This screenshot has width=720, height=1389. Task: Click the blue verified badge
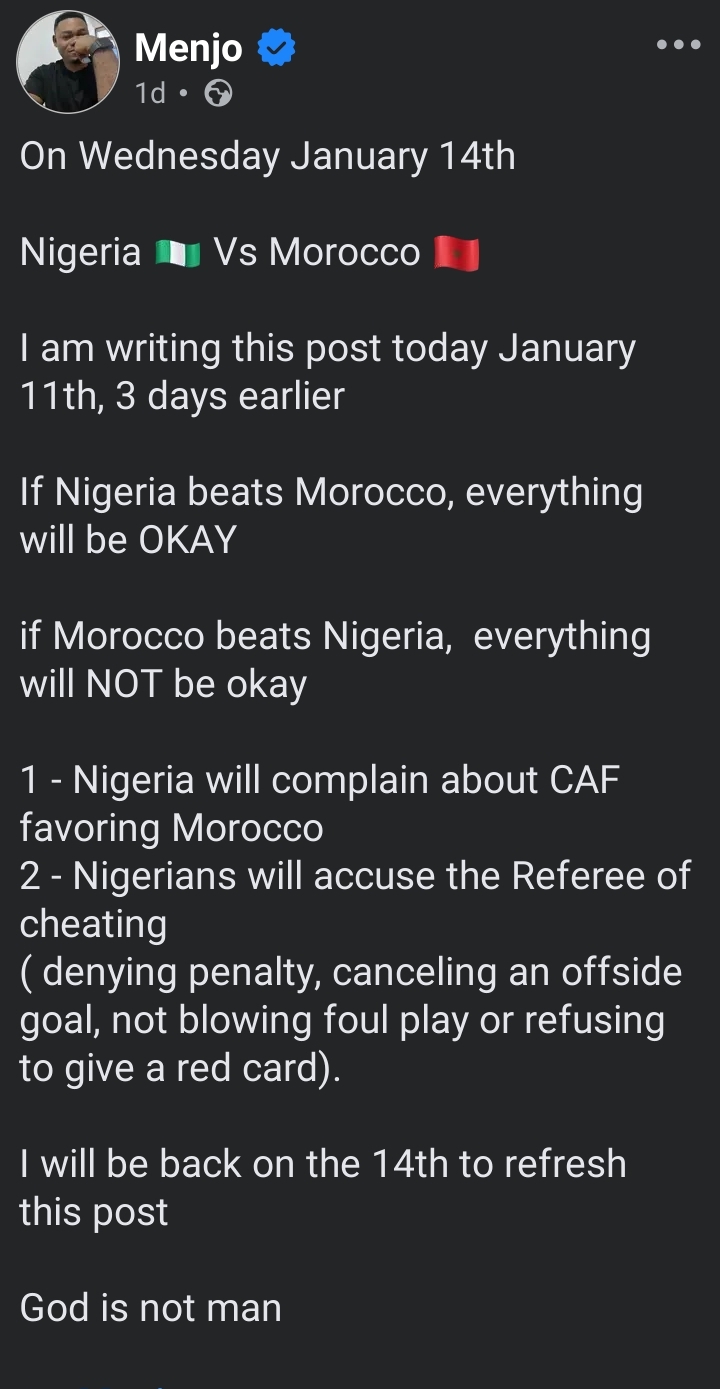277,47
